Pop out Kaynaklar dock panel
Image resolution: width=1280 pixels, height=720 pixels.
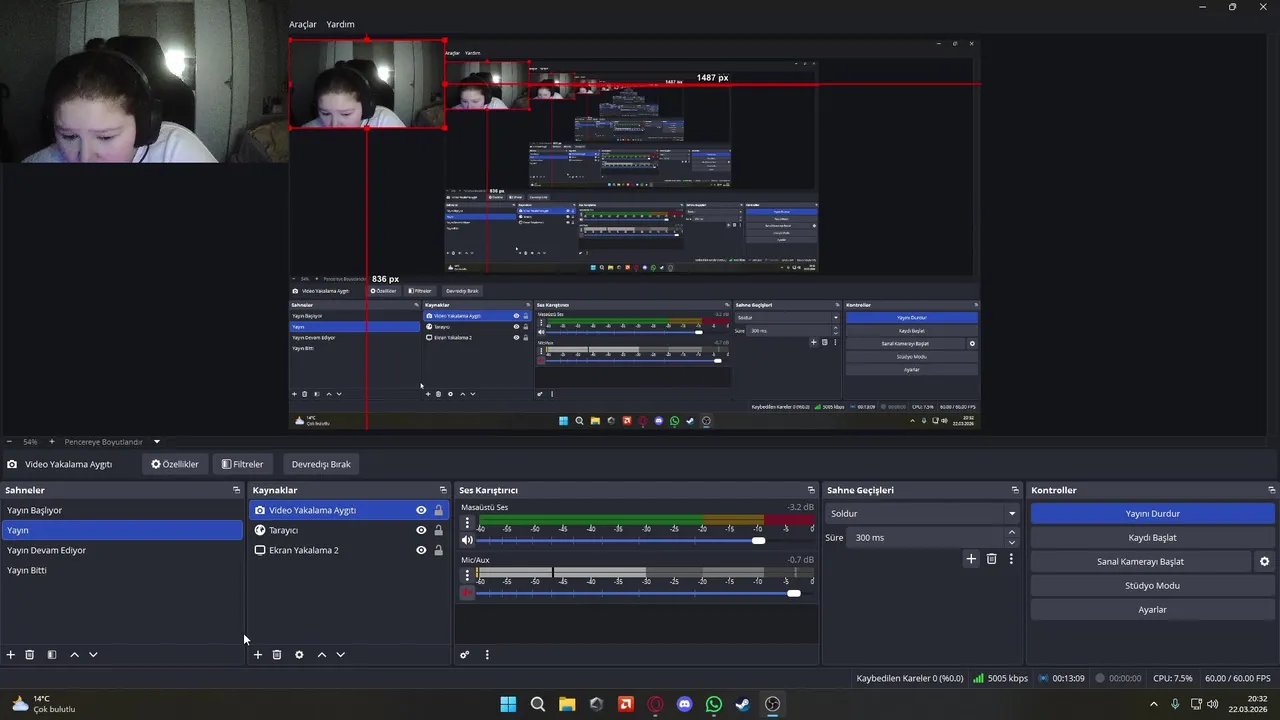pyautogui.click(x=443, y=490)
